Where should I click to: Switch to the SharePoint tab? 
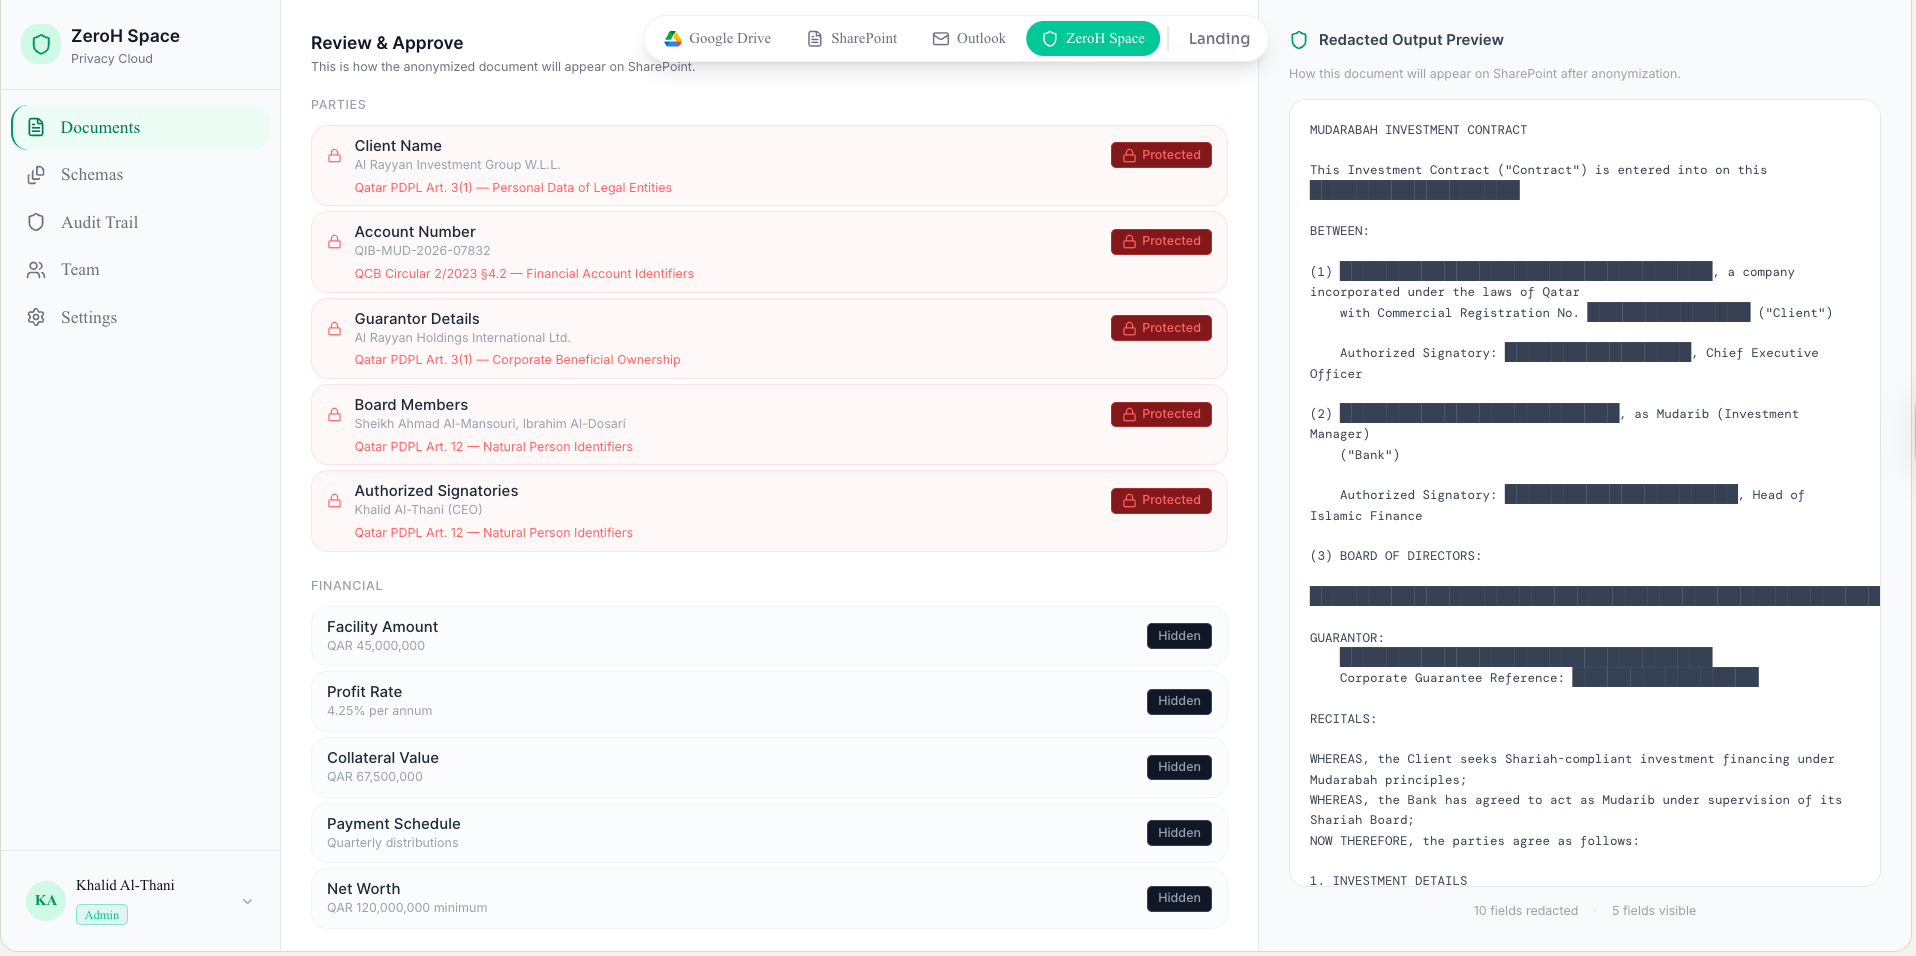point(852,39)
